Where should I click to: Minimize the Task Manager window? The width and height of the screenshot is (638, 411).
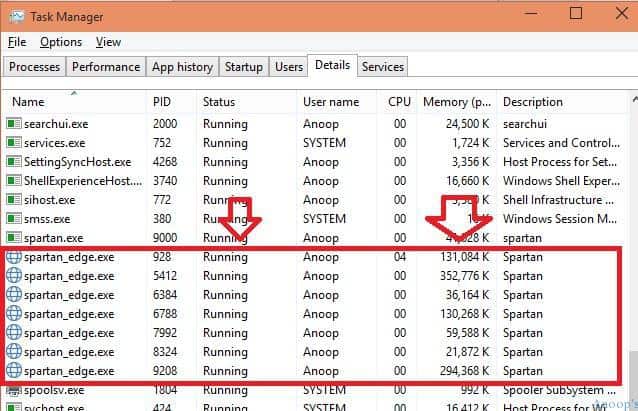(x=531, y=14)
